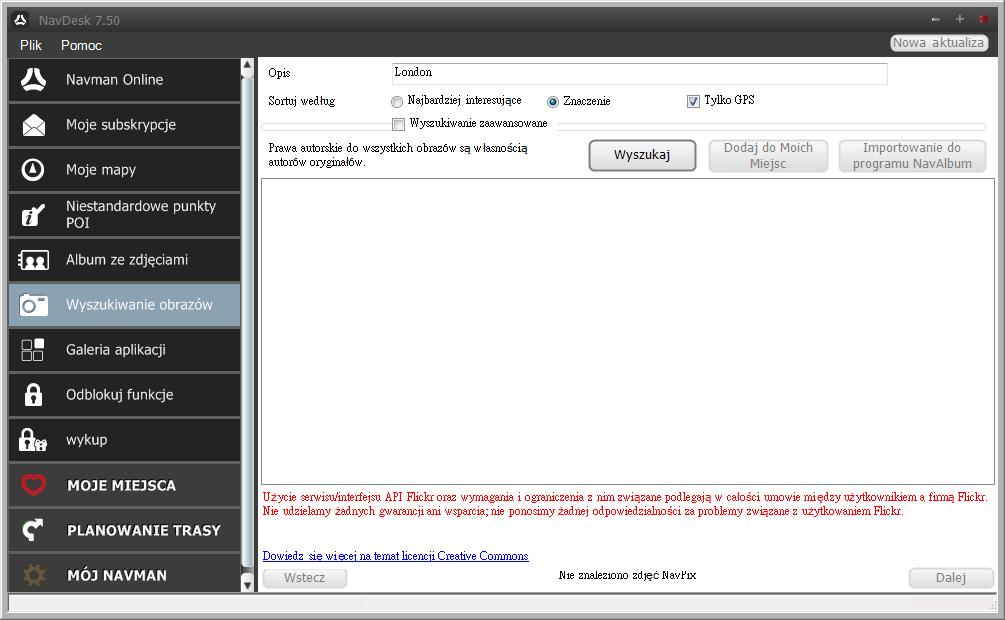Click the Nowa aktualiza button
The image size is (1005, 620).
click(938, 43)
